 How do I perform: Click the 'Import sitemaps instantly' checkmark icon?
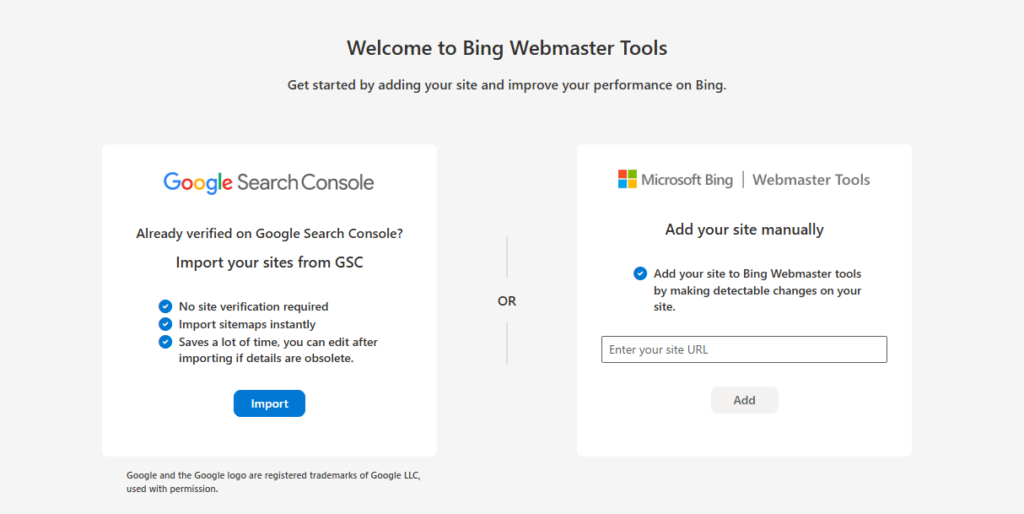(165, 324)
